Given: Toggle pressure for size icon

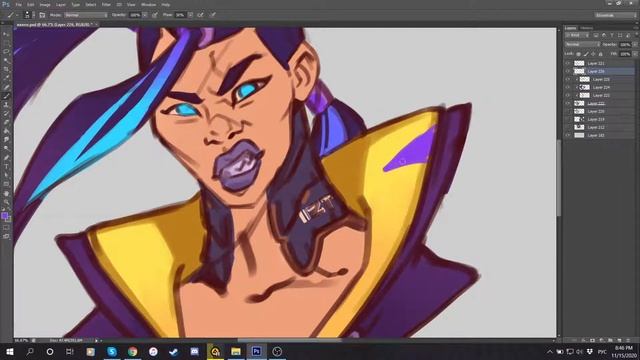Looking at the screenshot, I should click(213, 15).
